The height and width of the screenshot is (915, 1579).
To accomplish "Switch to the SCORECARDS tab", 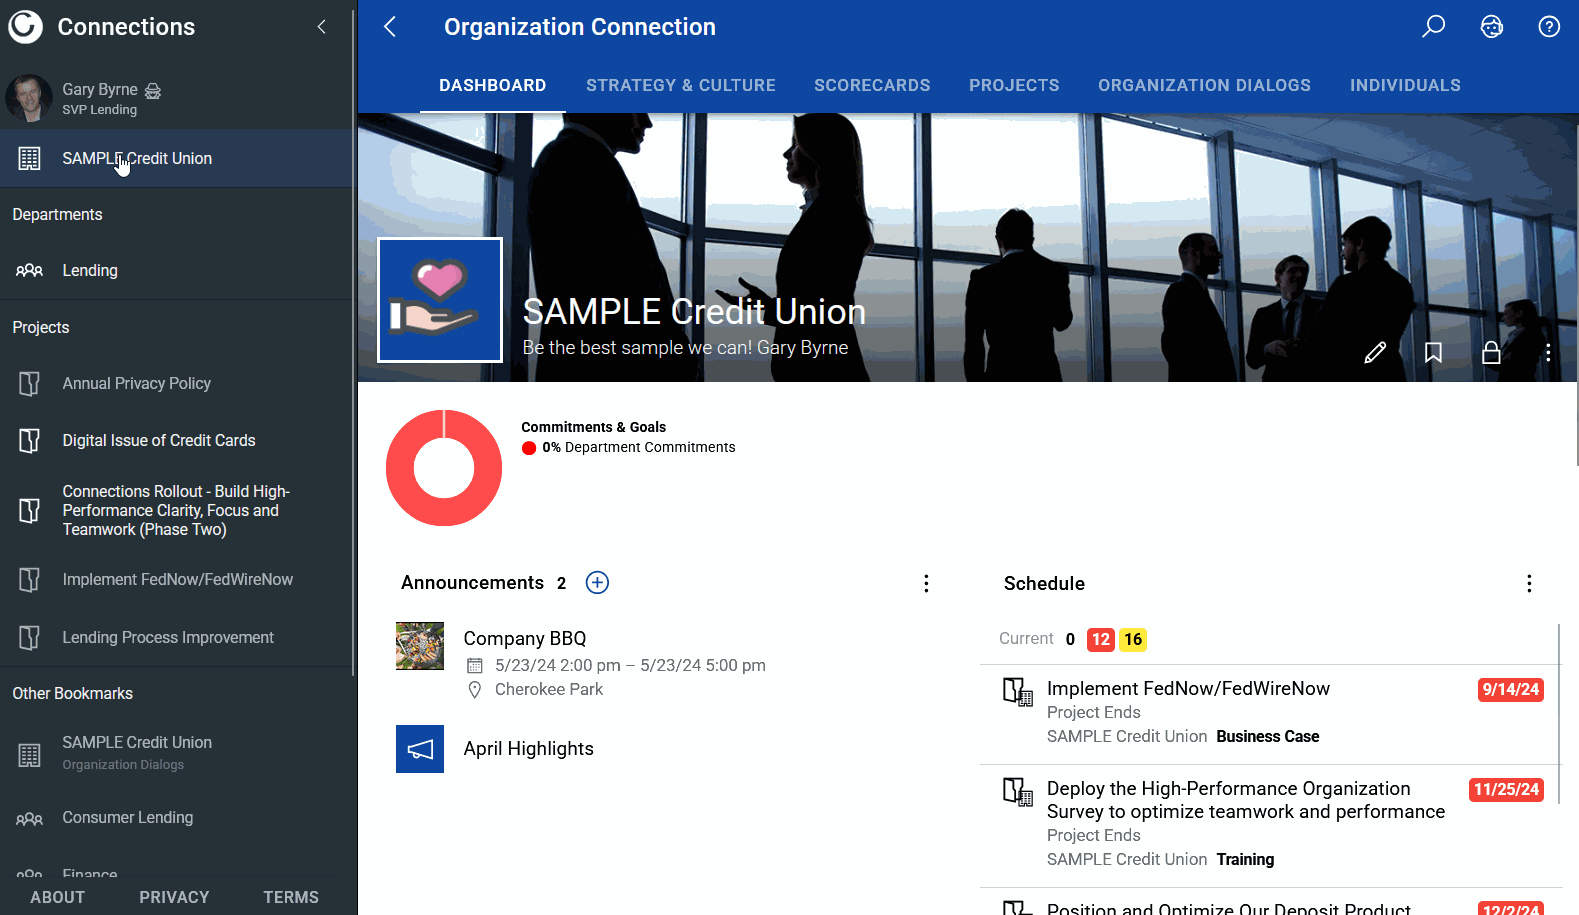I will tap(872, 85).
